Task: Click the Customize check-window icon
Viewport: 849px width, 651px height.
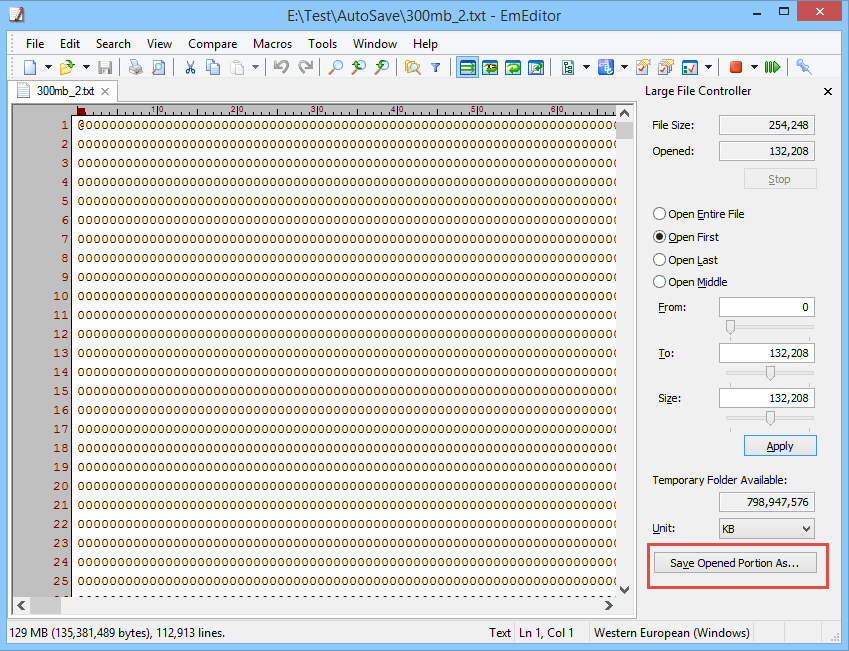Action: (689, 67)
